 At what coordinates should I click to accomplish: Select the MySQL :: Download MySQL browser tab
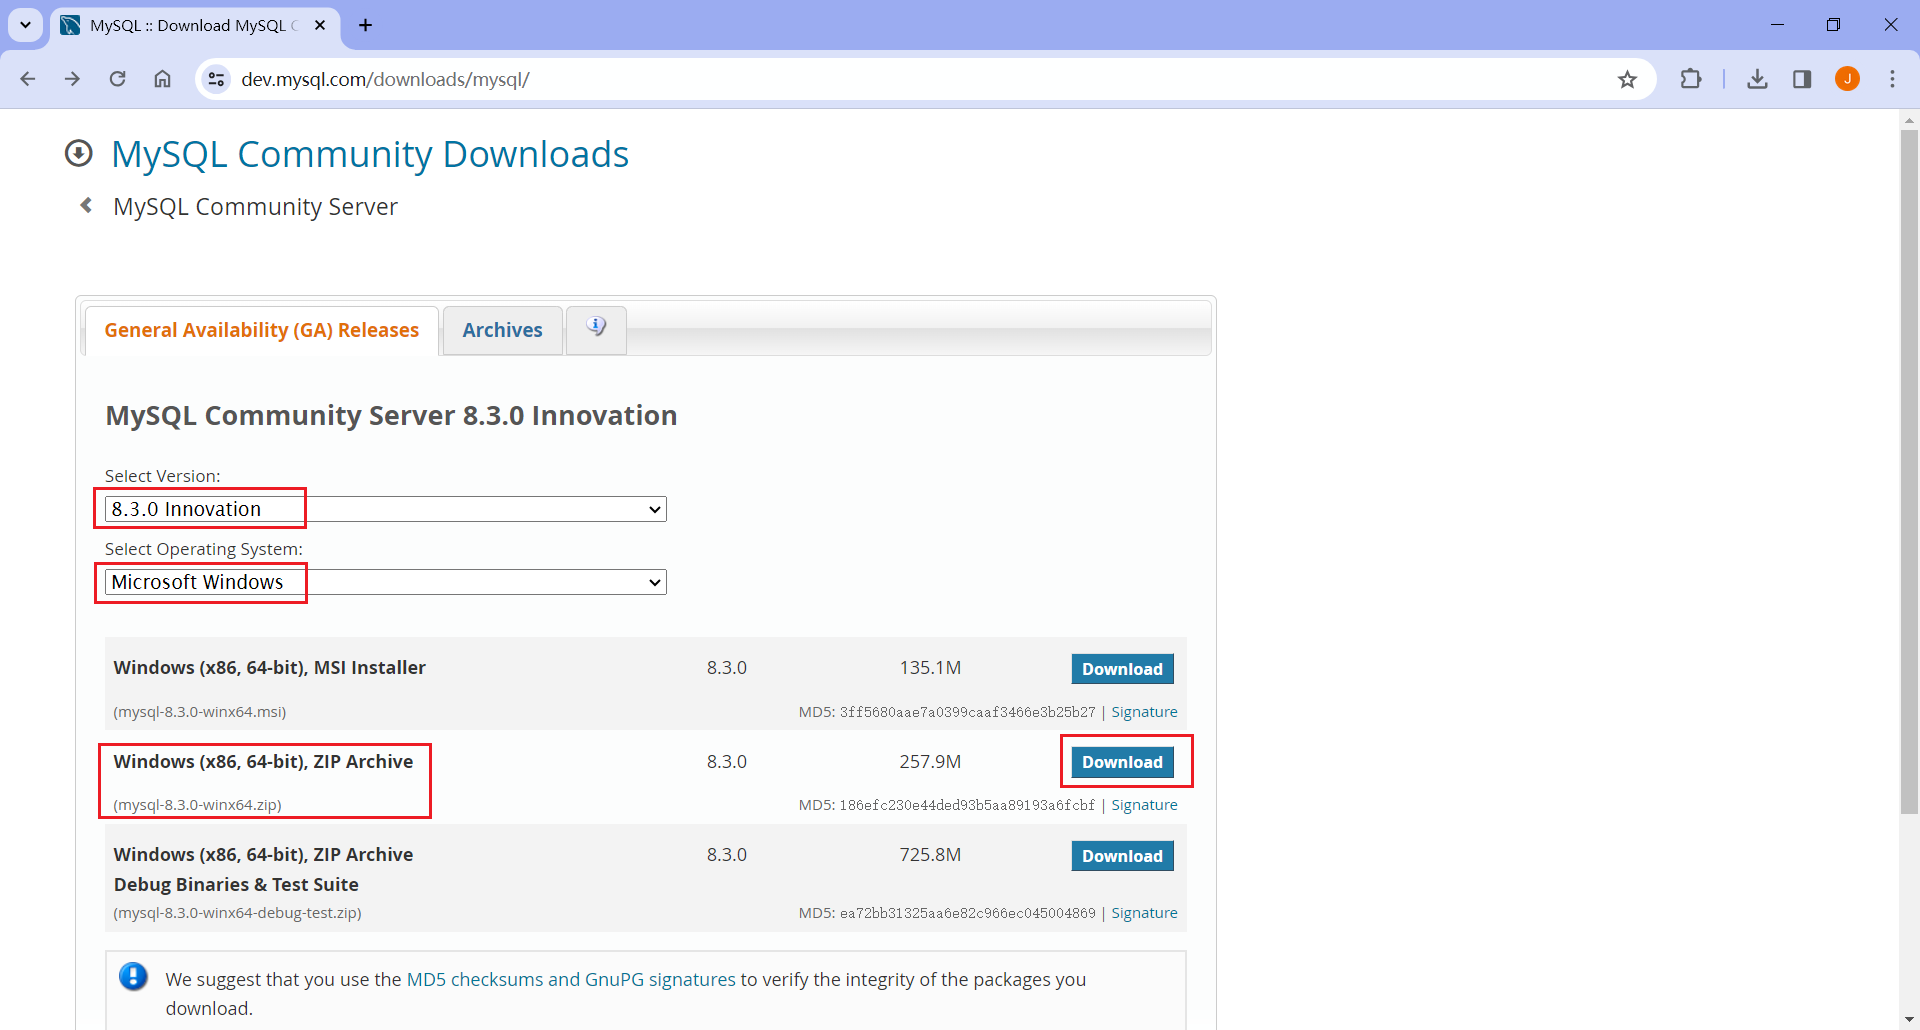pos(194,25)
